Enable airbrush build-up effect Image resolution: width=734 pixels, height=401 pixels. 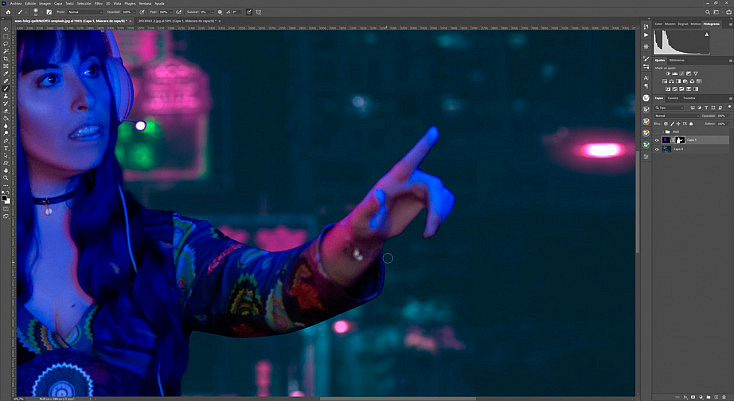click(179, 12)
